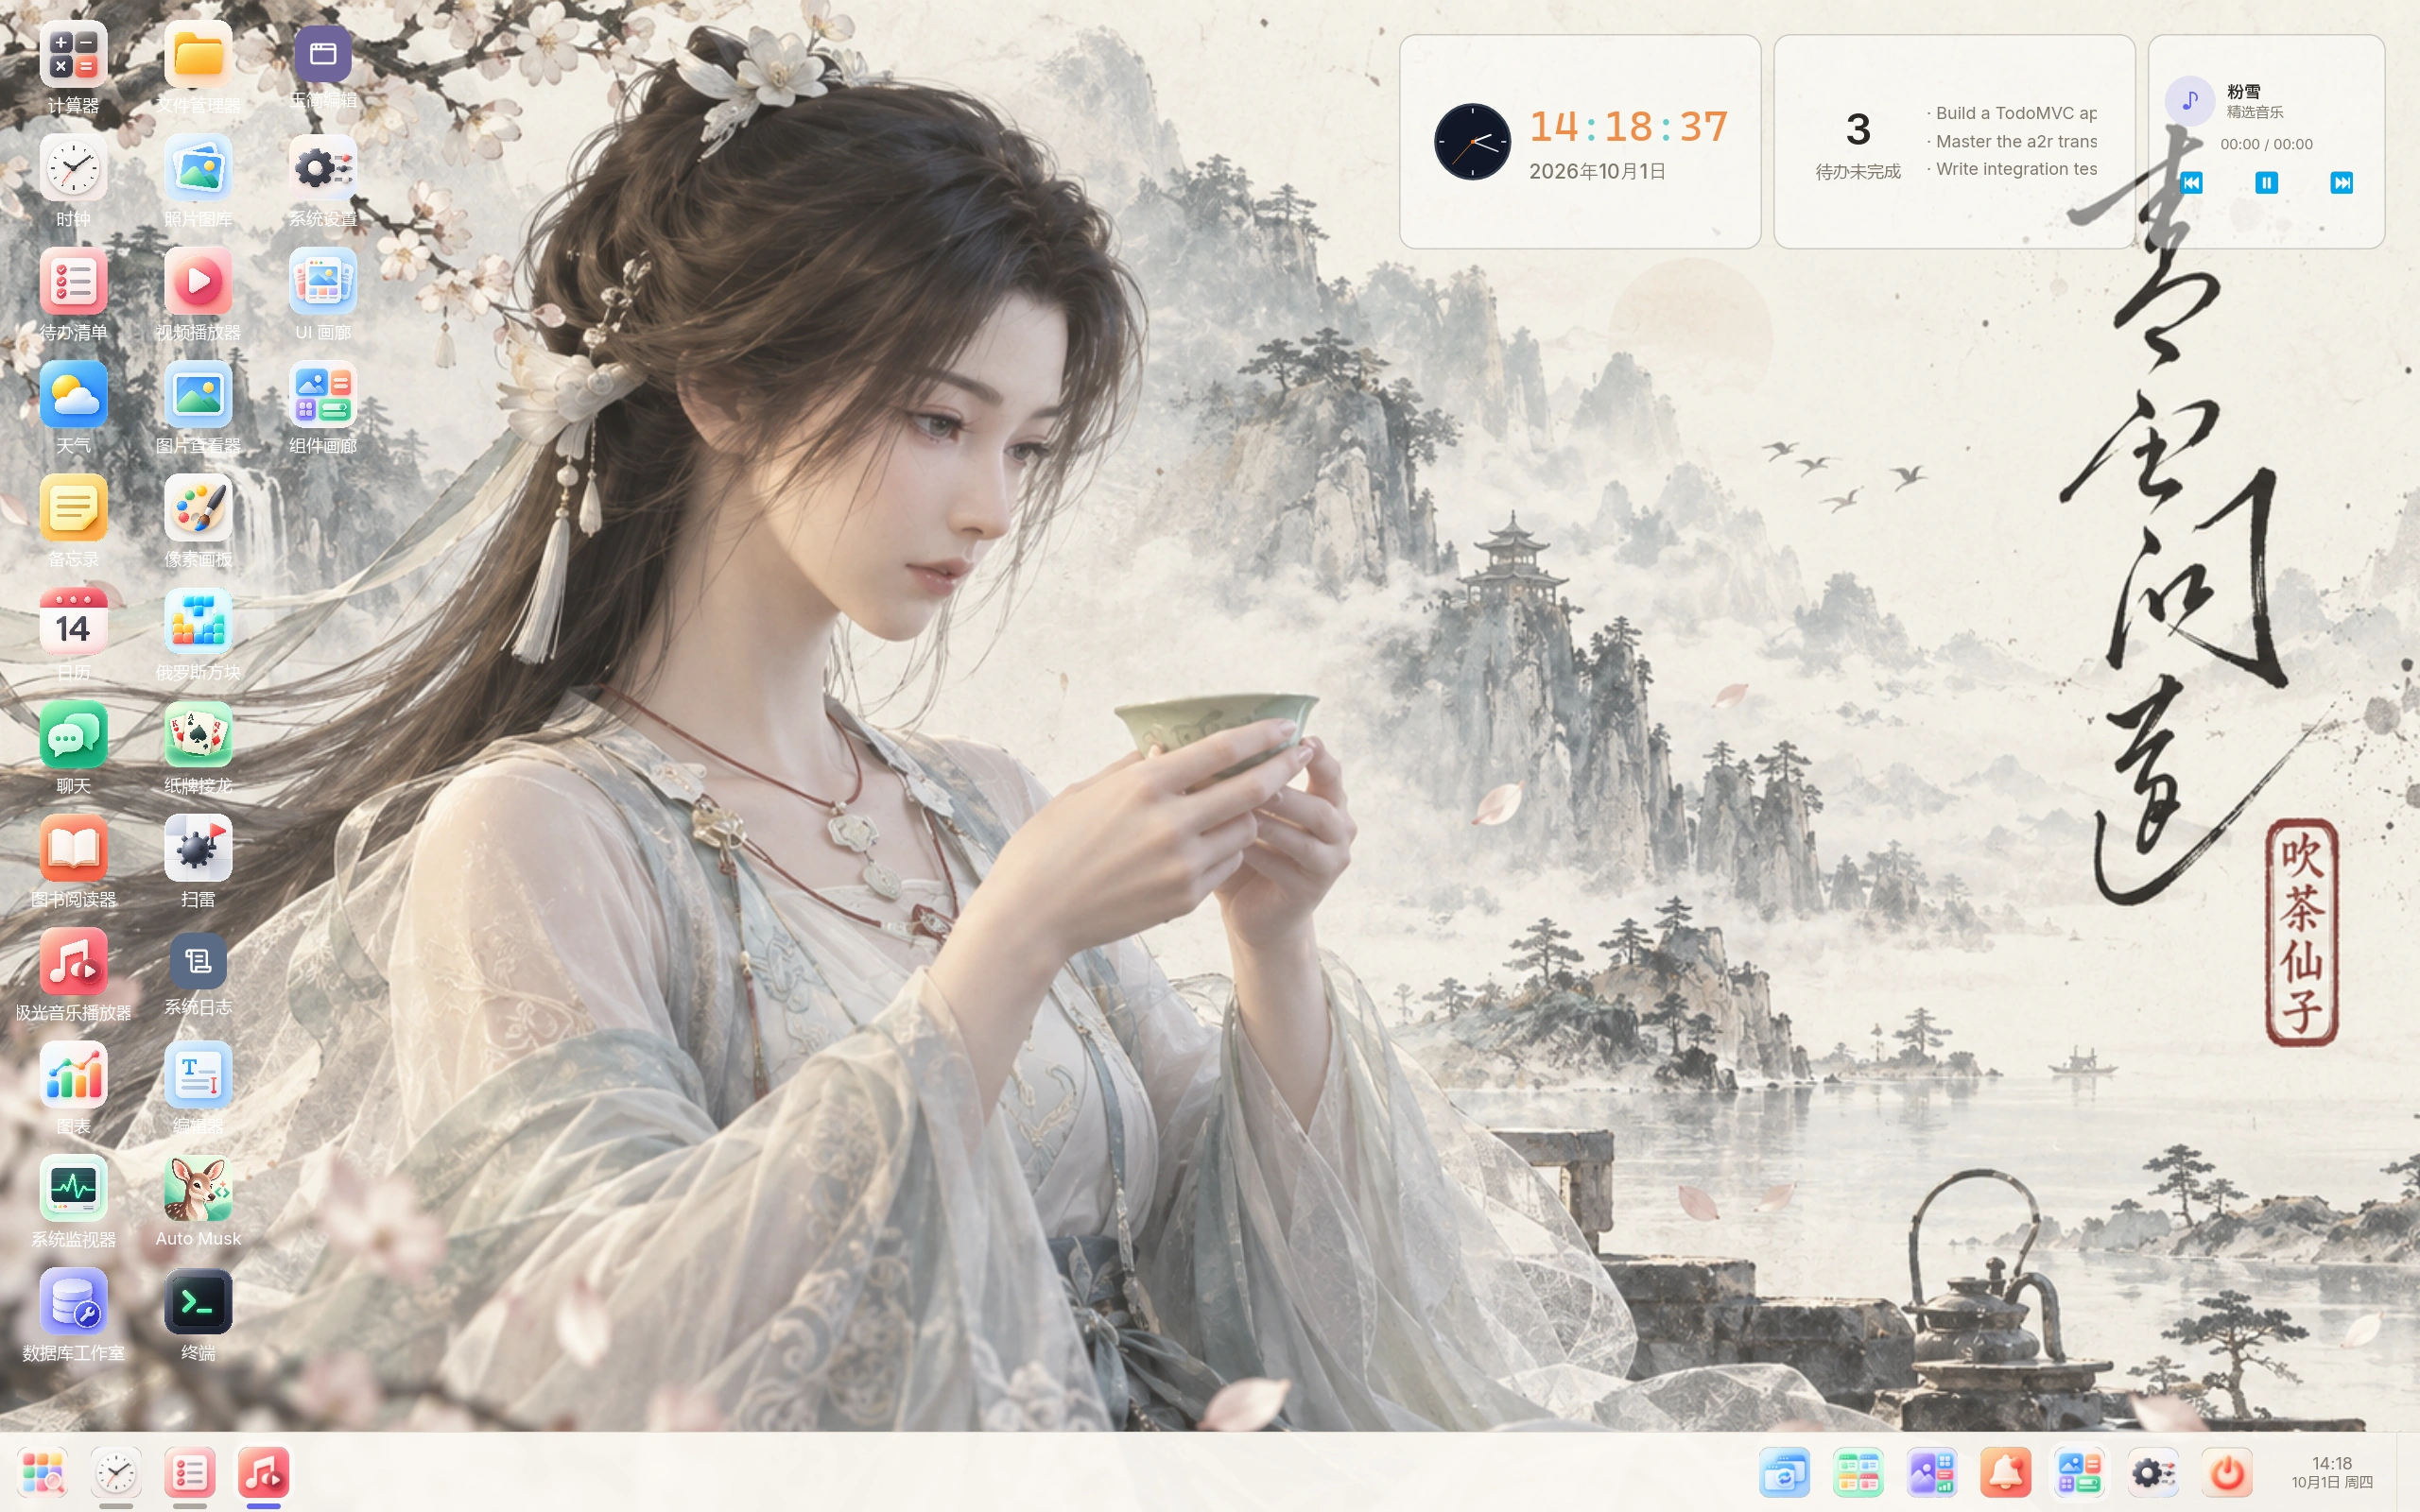Open the 系统监视器 system monitor
Image resolution: width=2420 pixels, height=1512 pixels.
[x=73, y=1188]
